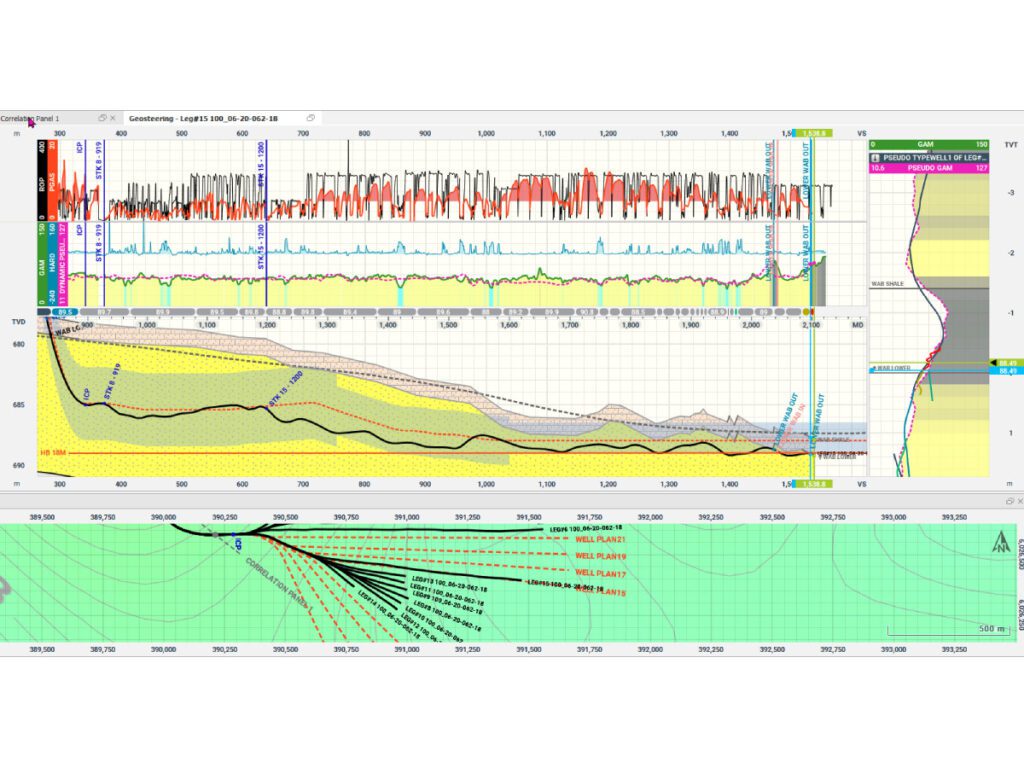Click the ROP curve header

coord(42,180)
